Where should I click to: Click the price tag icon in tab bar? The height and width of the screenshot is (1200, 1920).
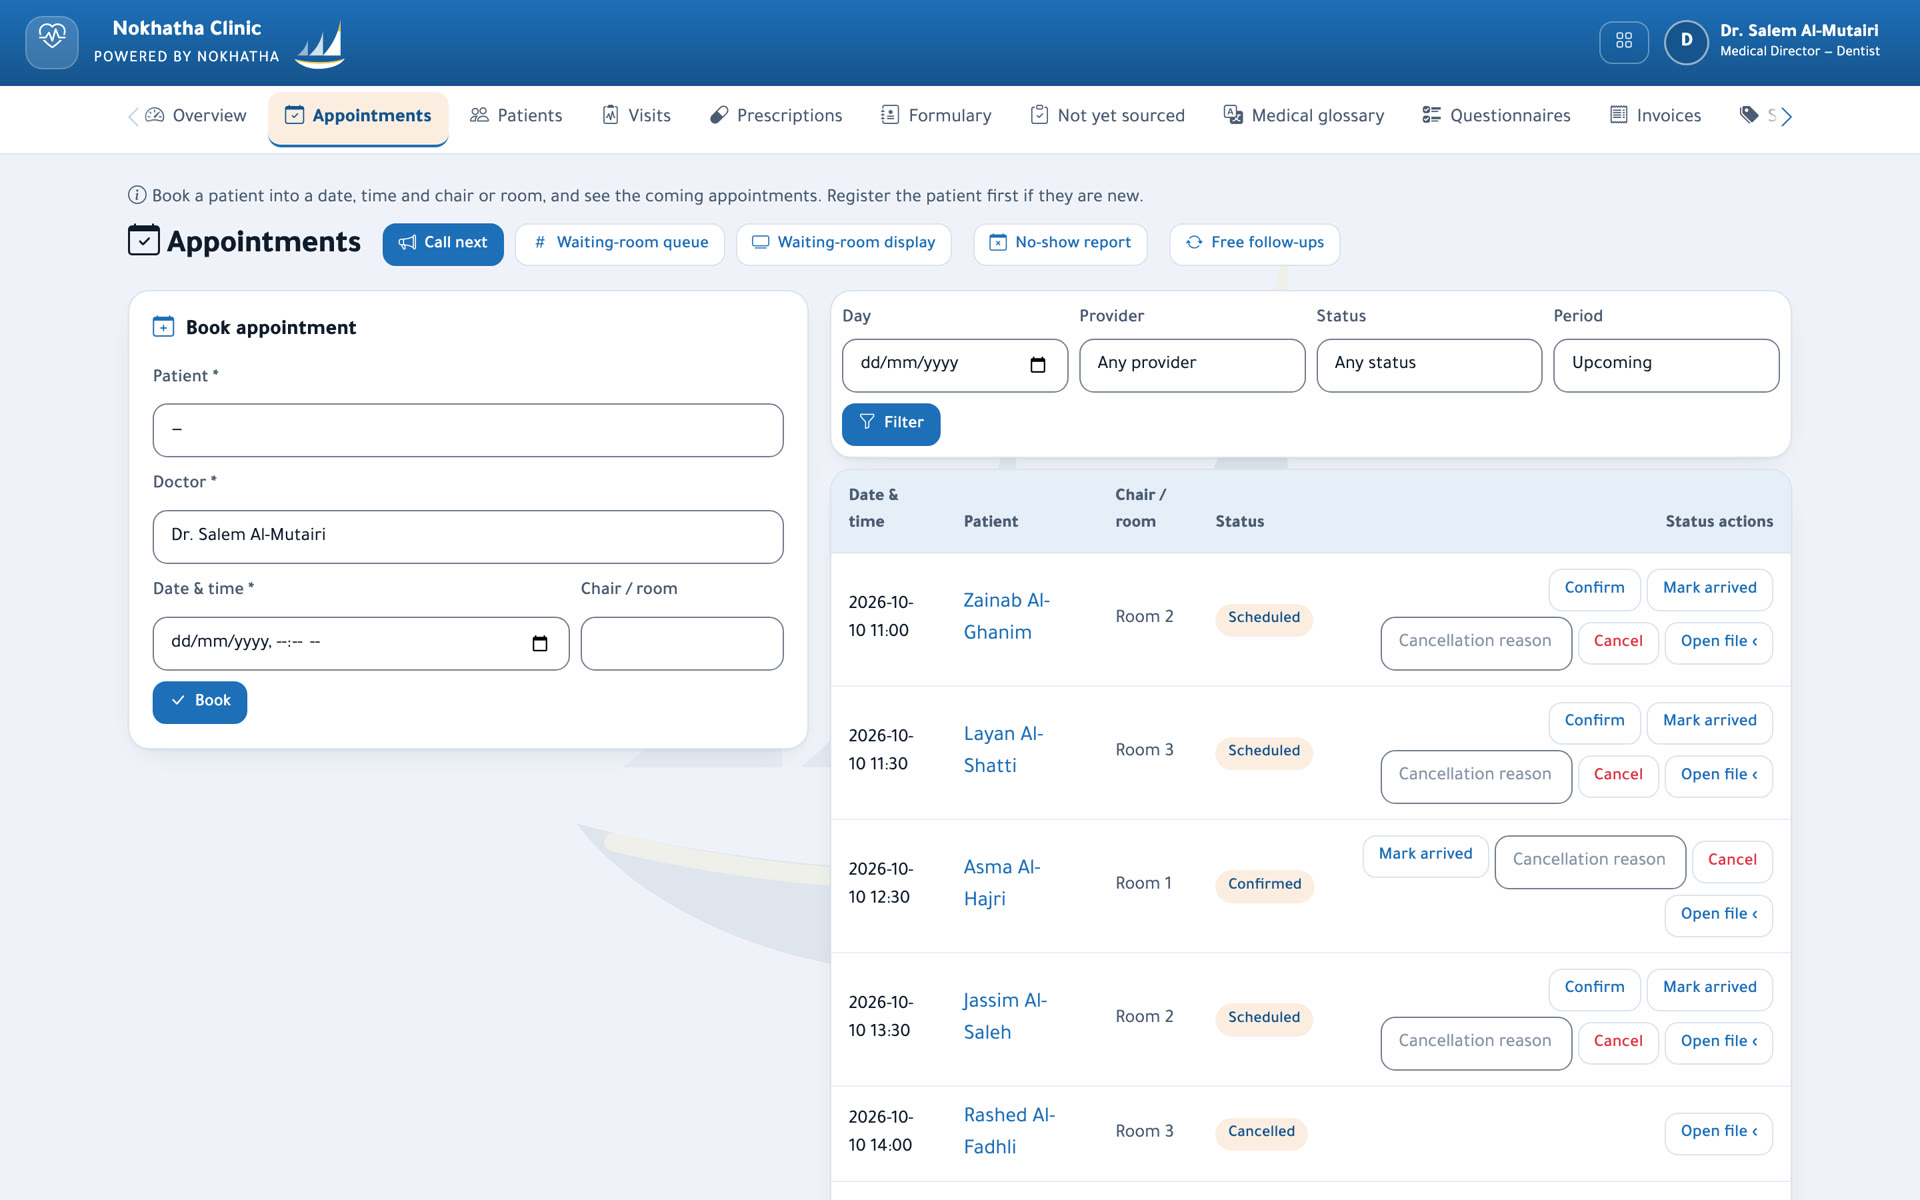tap(1748, 115)
